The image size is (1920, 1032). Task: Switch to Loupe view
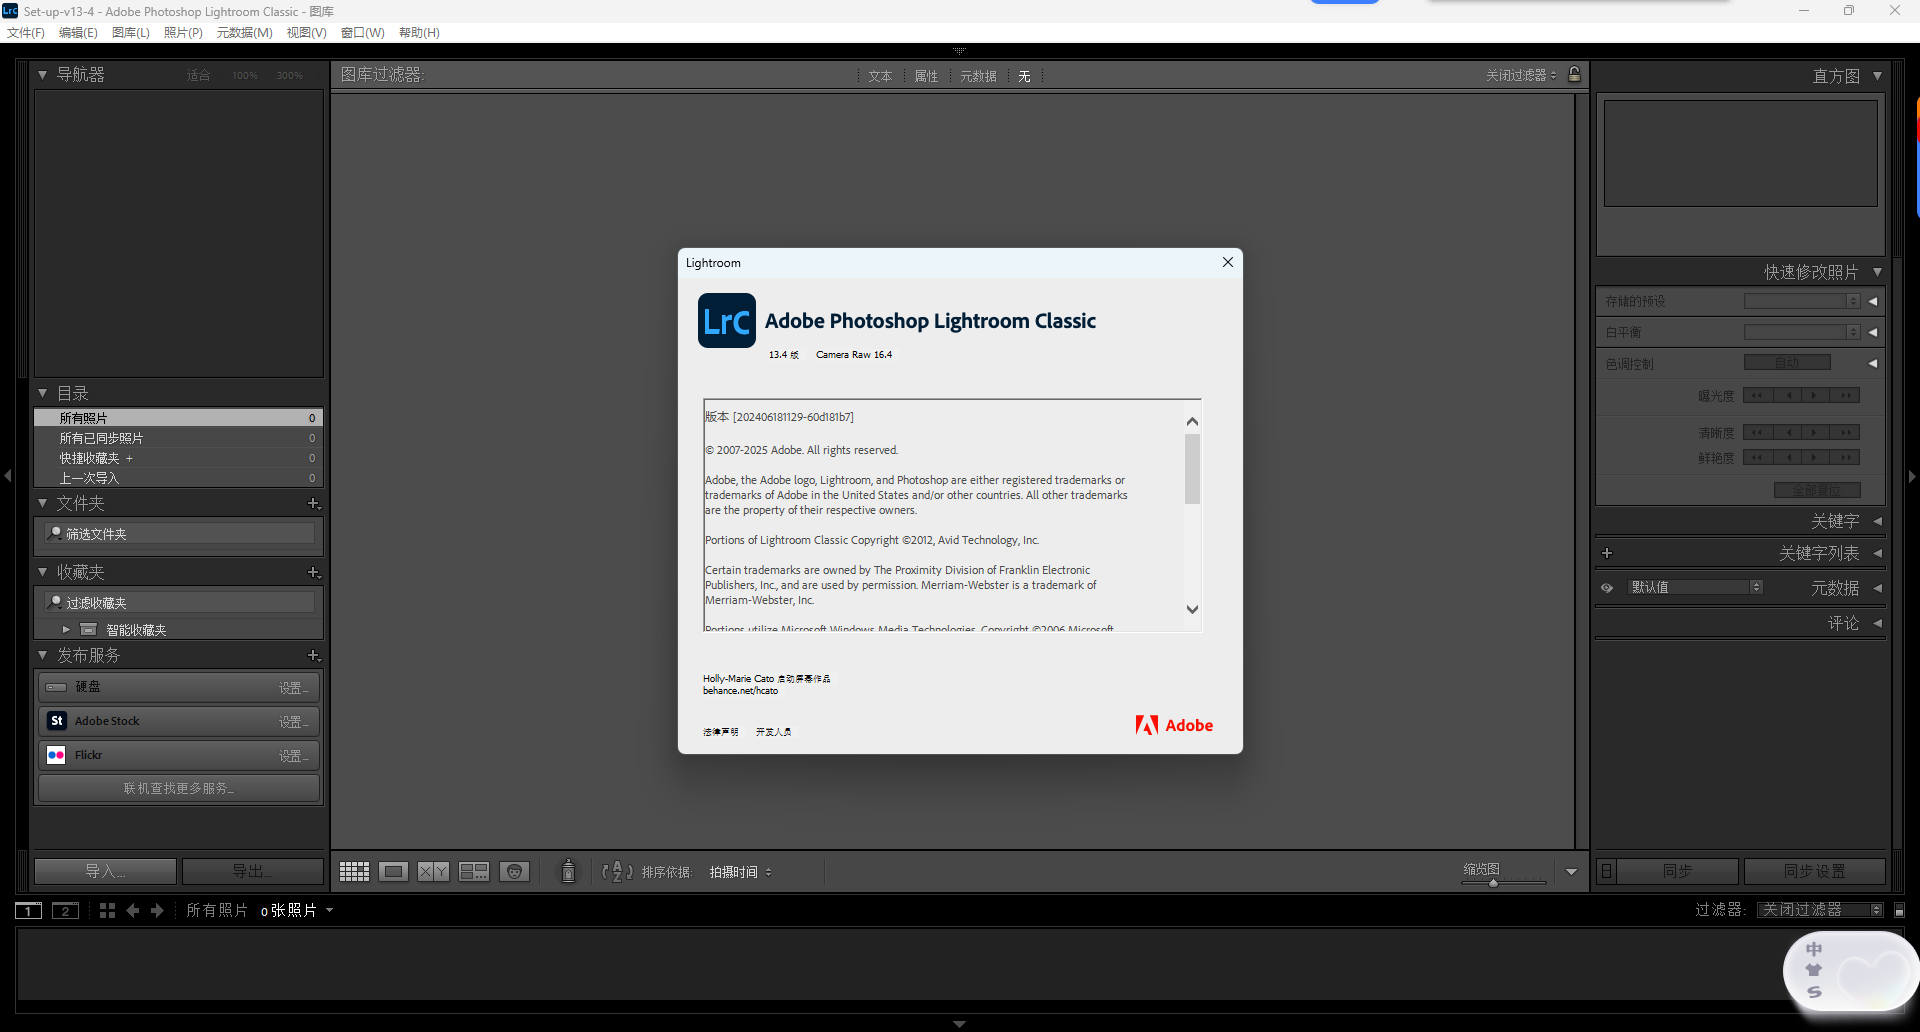click(x=393, y=871)
